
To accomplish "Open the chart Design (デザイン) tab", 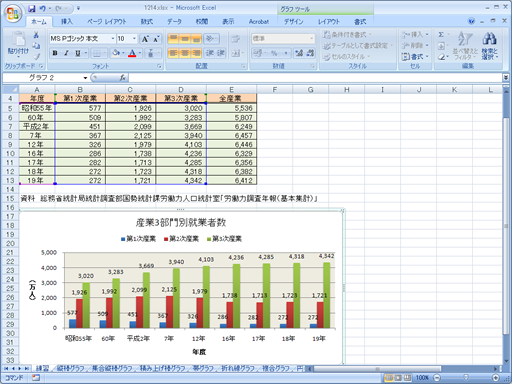I will pyautogui.click(x=293, y=22).
